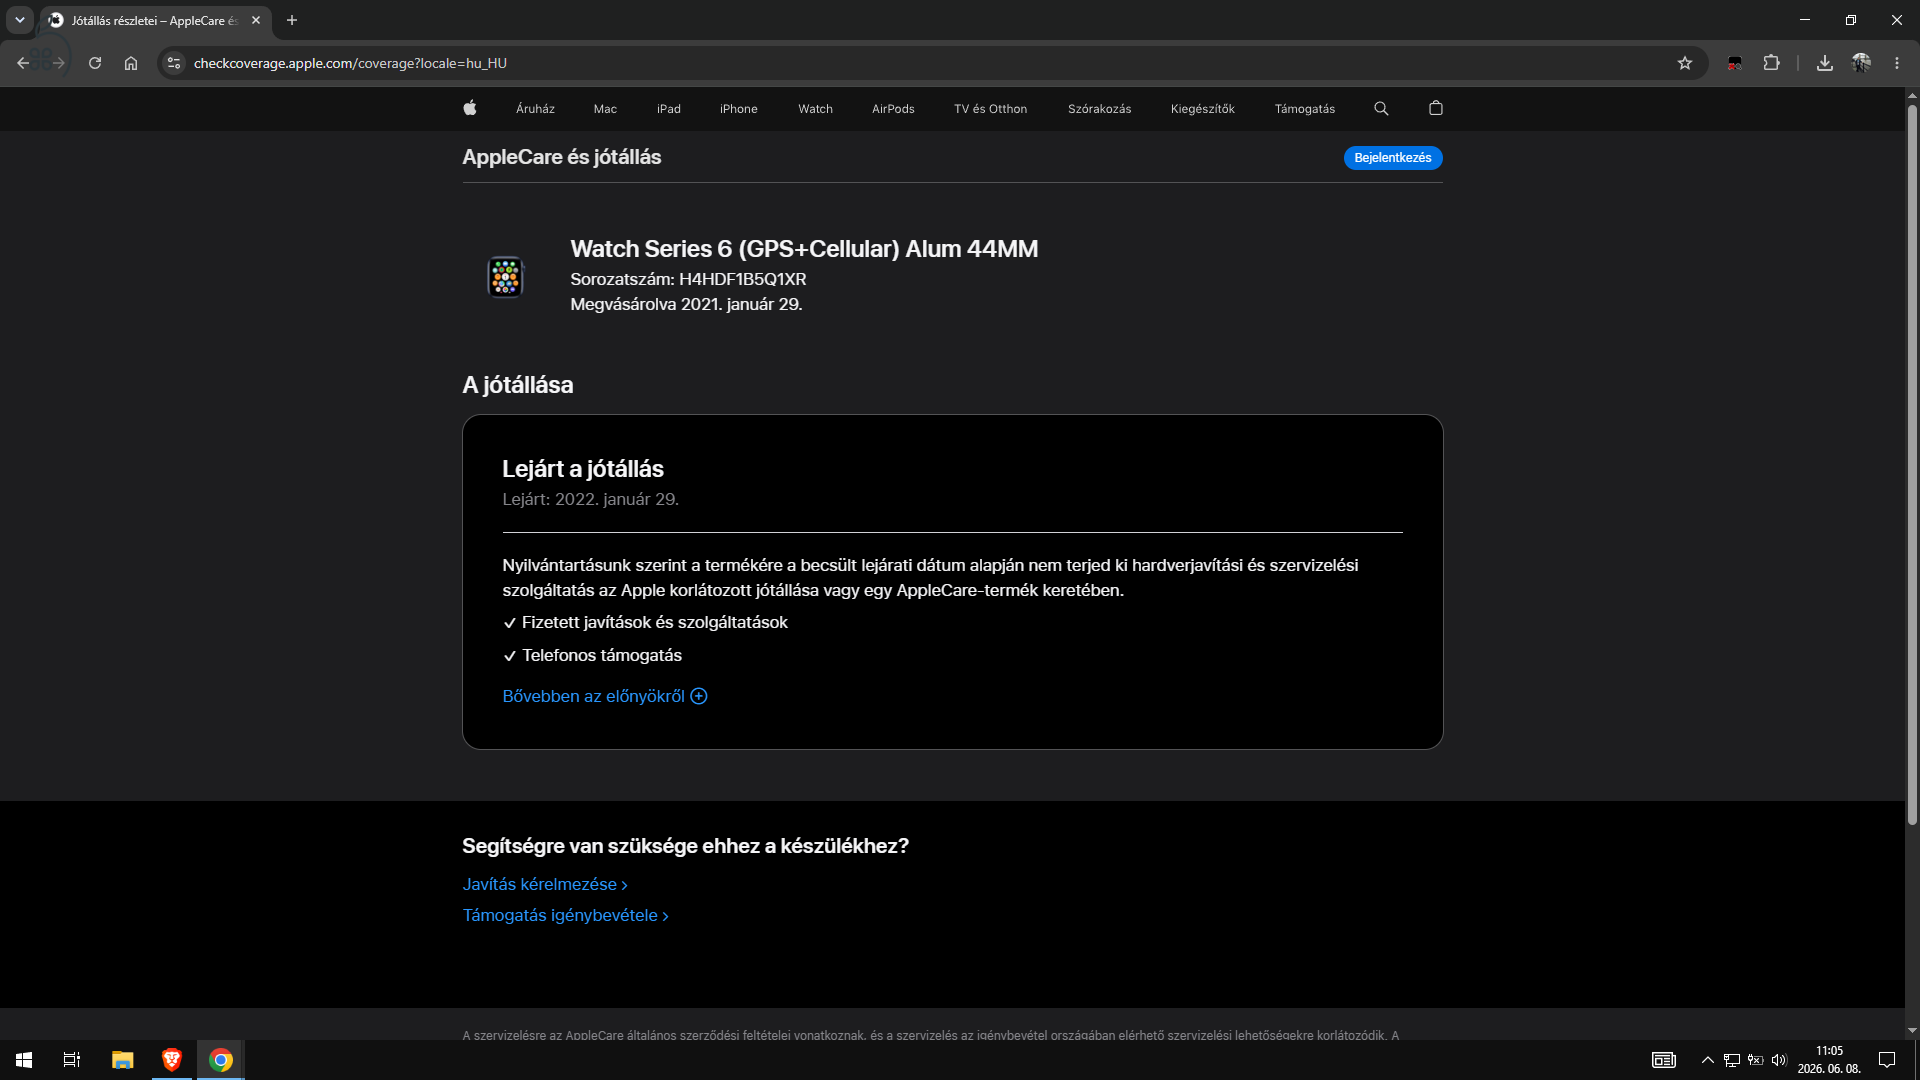The width and height of the screenshot is (1920, 1080).
Task: Open the browser downloads icon
Action: coord(1825,63)
